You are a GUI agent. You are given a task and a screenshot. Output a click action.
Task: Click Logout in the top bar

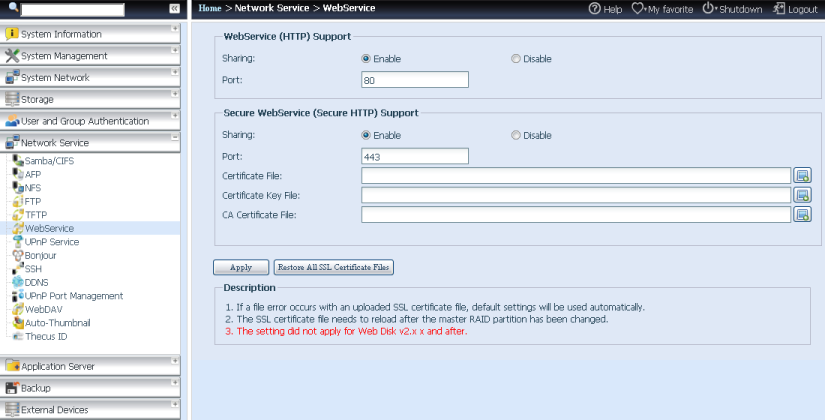point(795,9)
